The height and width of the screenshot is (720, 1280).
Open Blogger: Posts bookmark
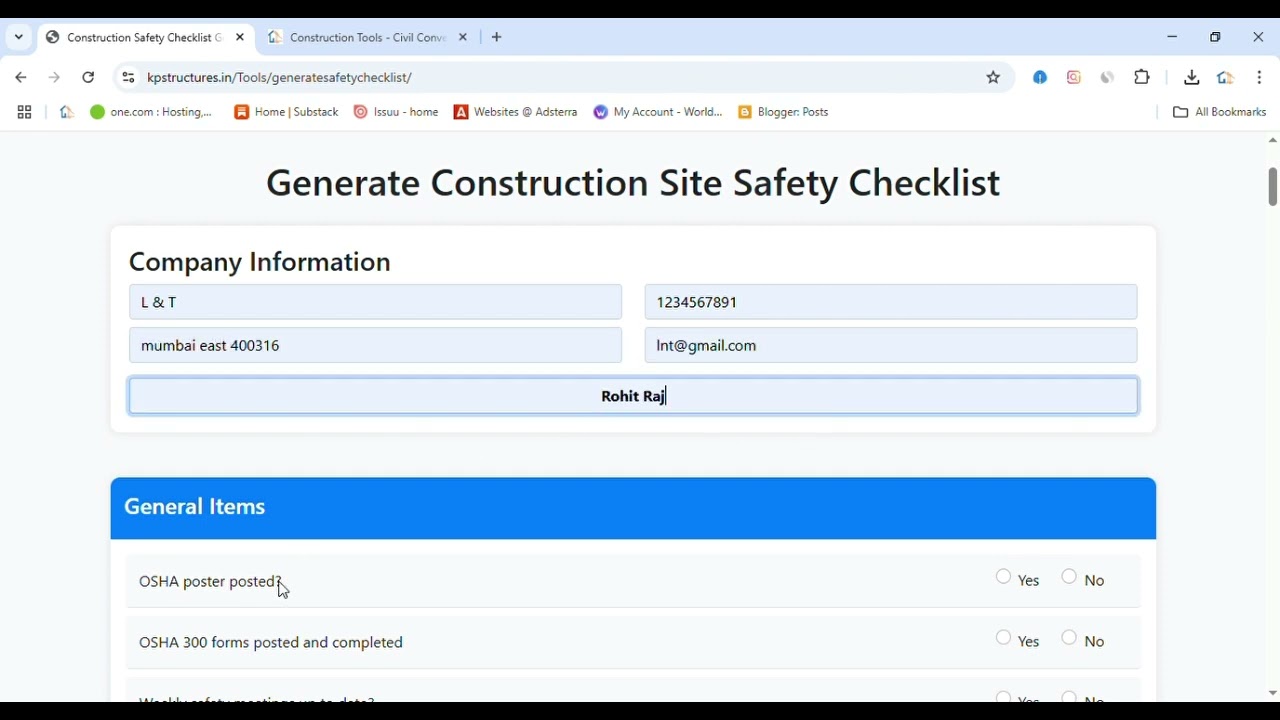click(785, 113)
